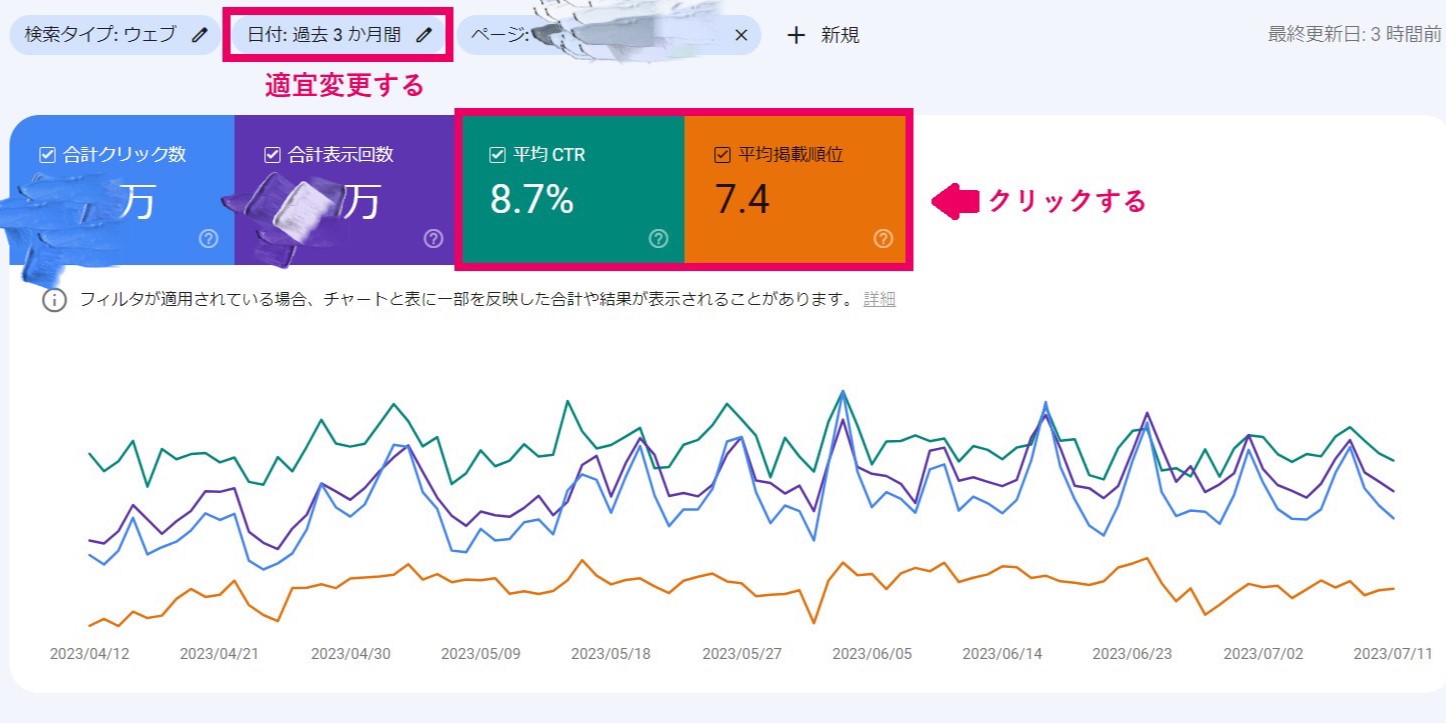Image resolution: width=1446 pixels, height=723 pixels.
Task: Click the 2023/07/11 axis date label
Action: pos(1393,654)
